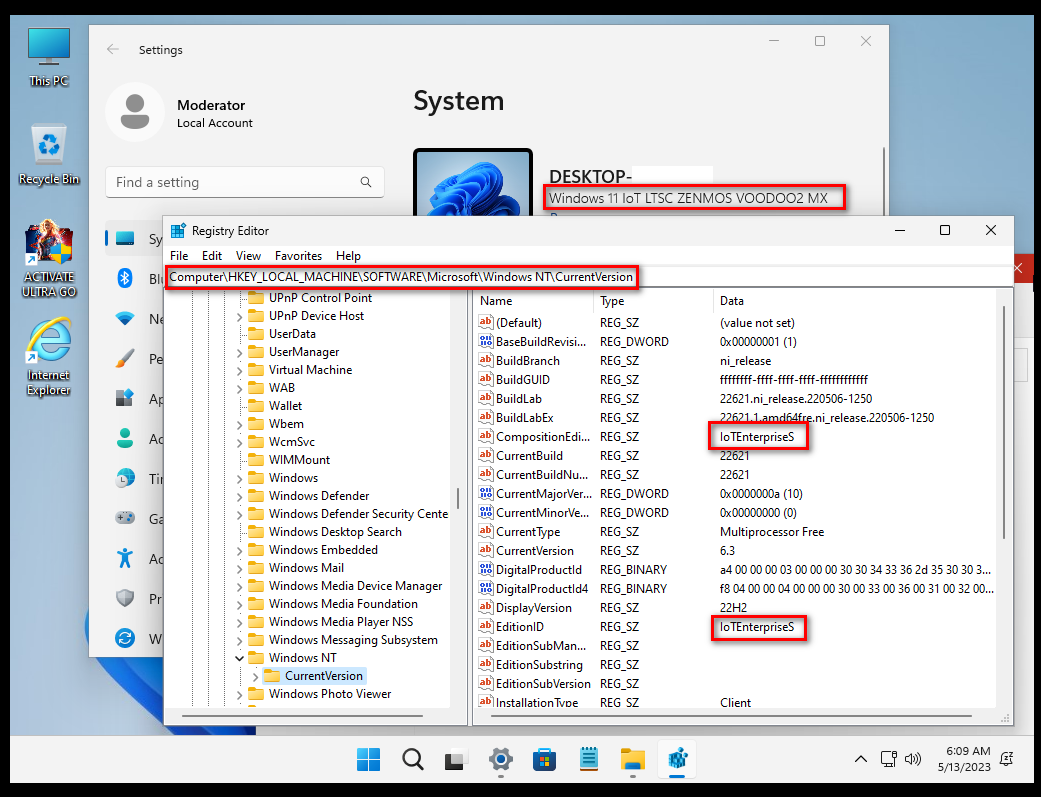Open File Explorer from taskbar
This screenshot has height=797, width=1041.
pos(633,759)
